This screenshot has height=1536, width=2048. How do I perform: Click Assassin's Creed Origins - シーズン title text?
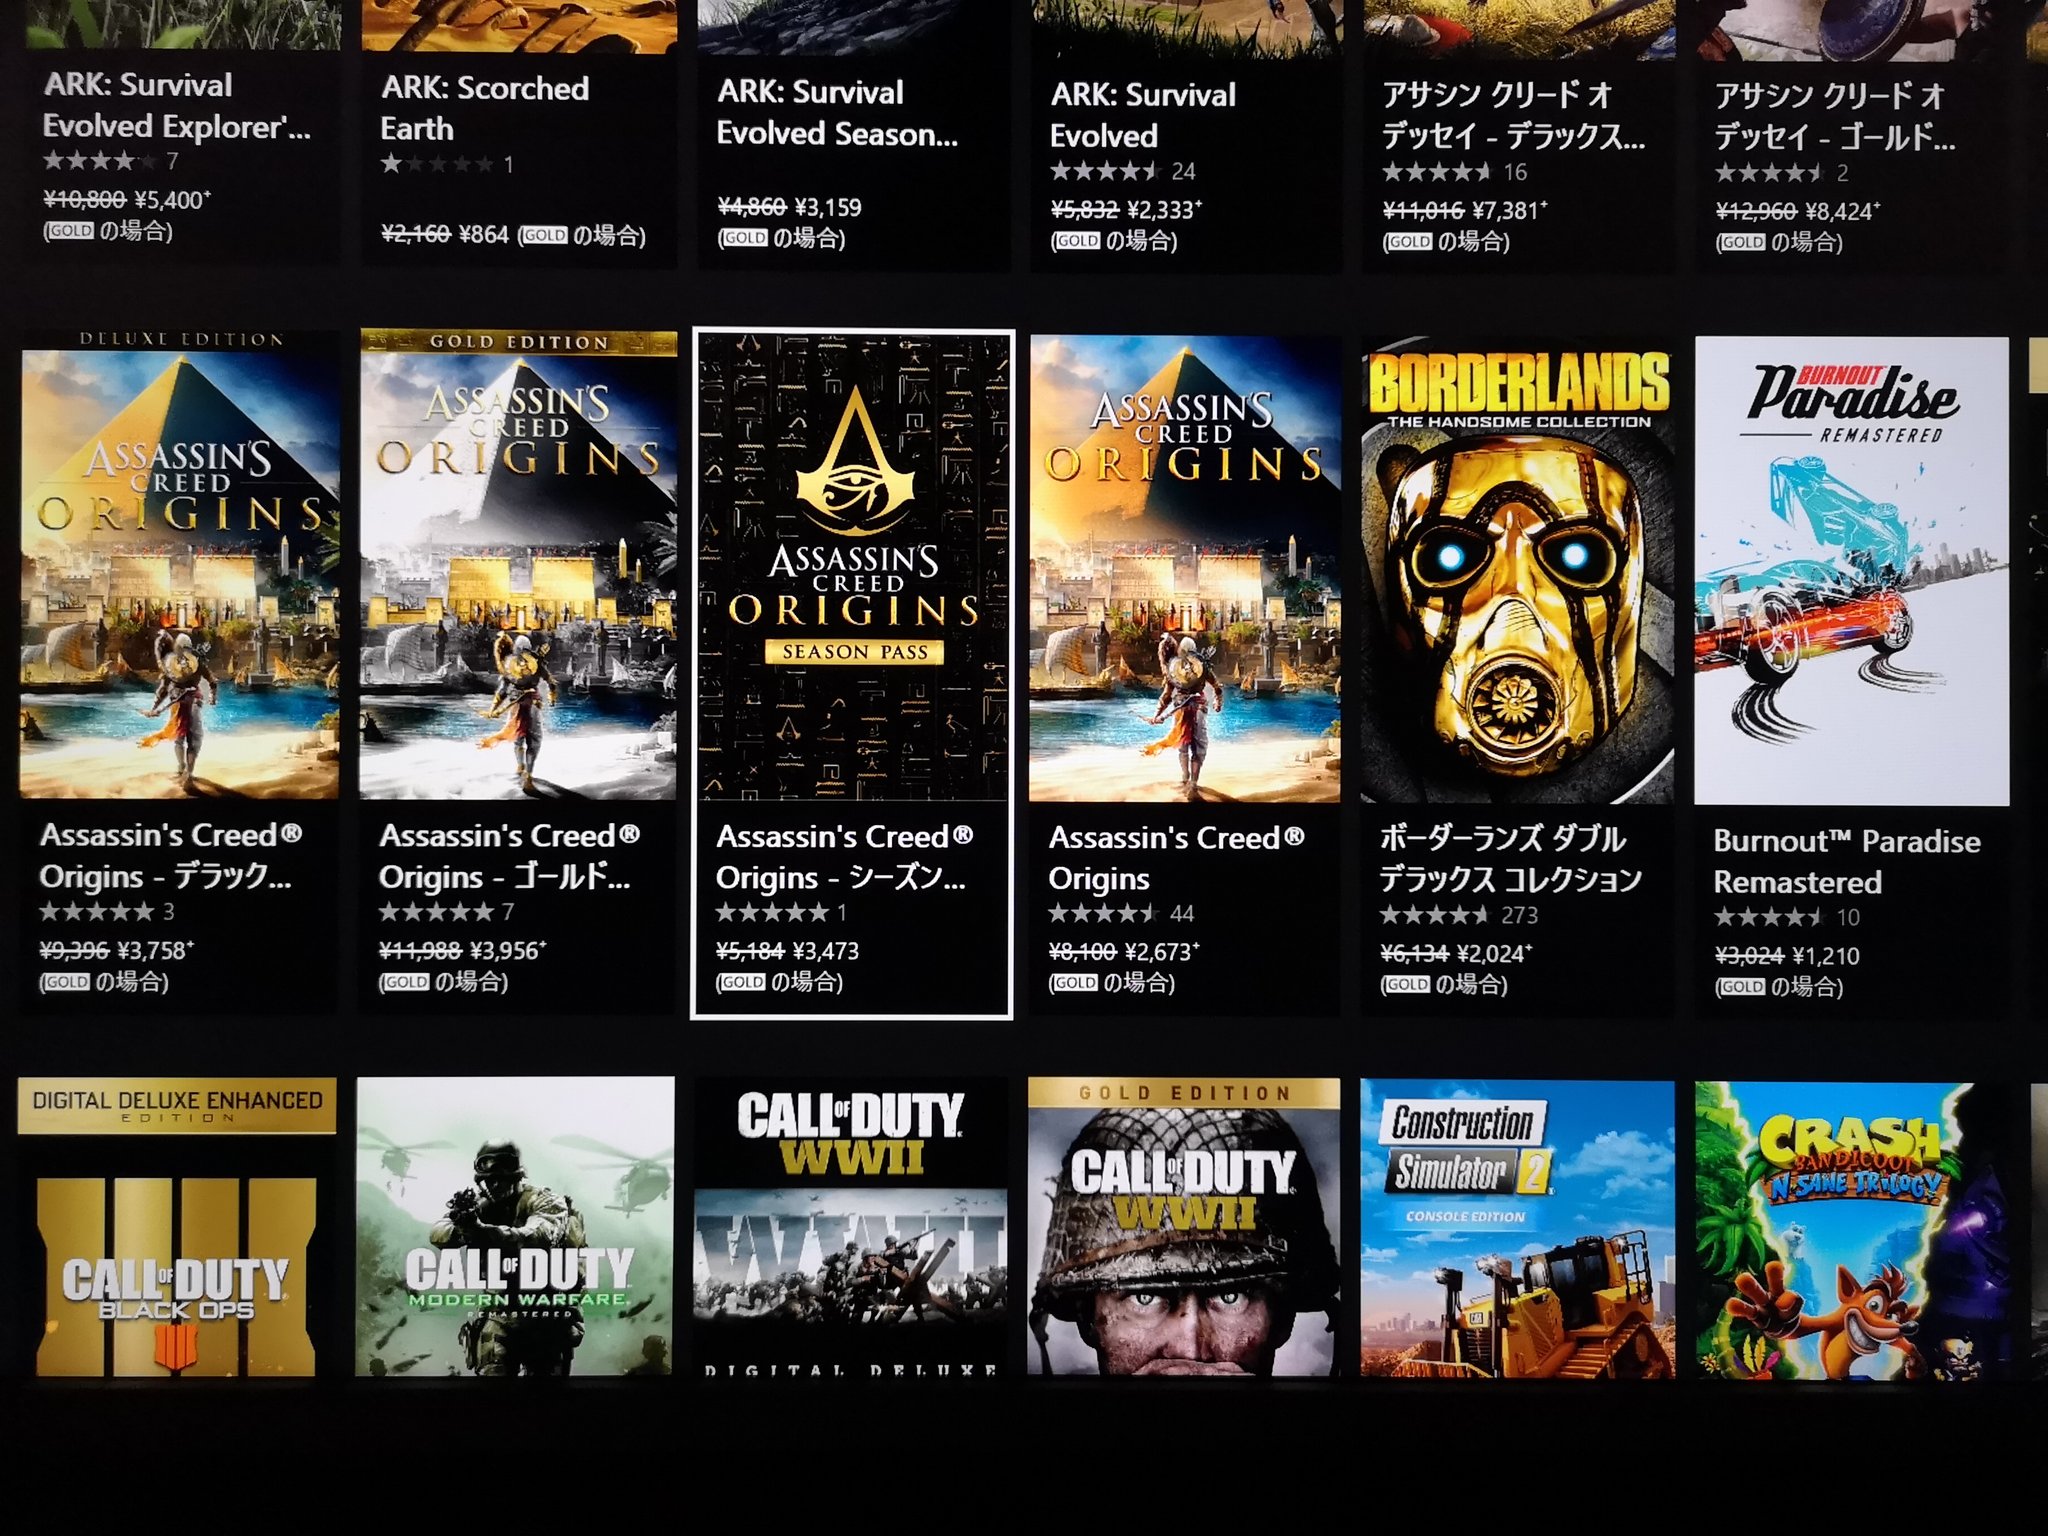pyautogui.click(x=845, y=857)
